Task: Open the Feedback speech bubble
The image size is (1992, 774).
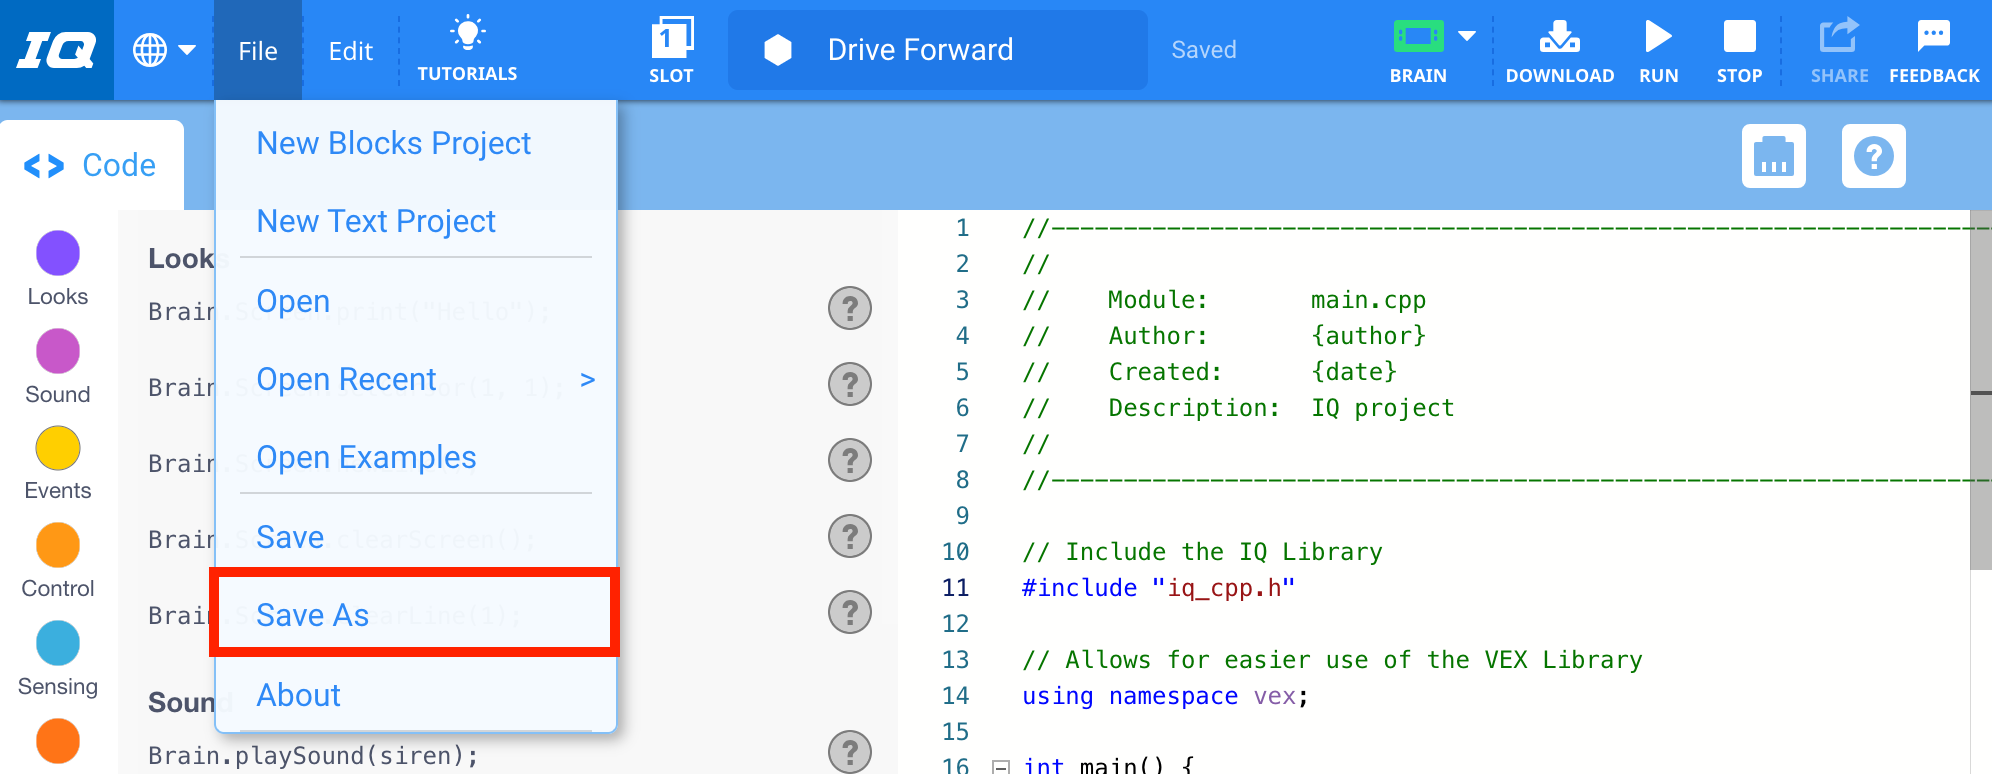Action: coord(1933,36)
